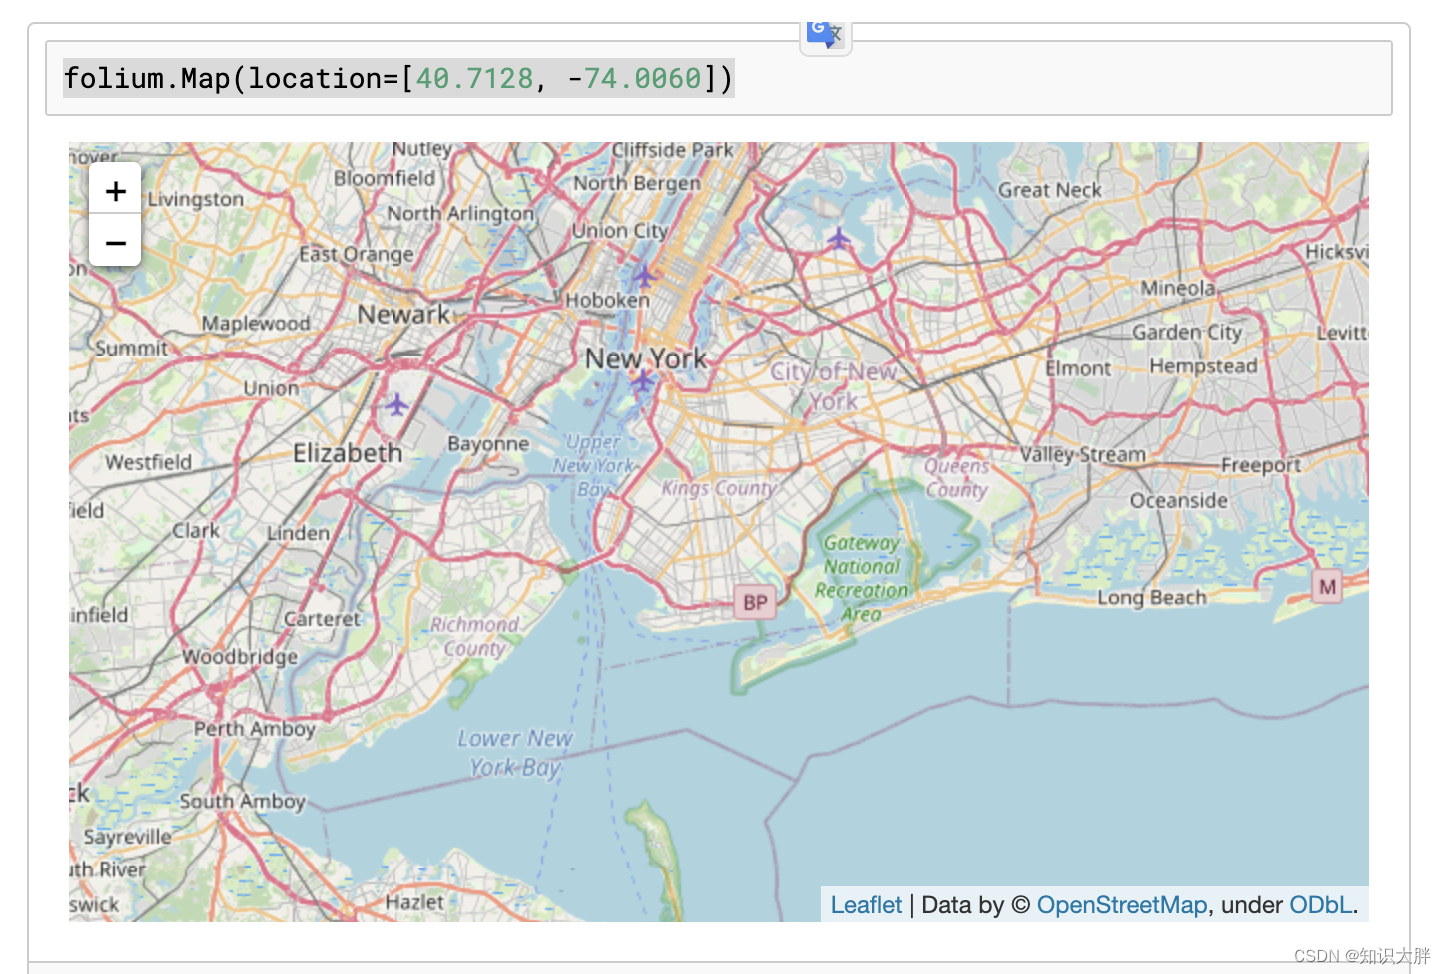The height and width of the screenshot is (974, 1446).
Task: Click the Elizabeth city label
Action: [x=348, y=453]
